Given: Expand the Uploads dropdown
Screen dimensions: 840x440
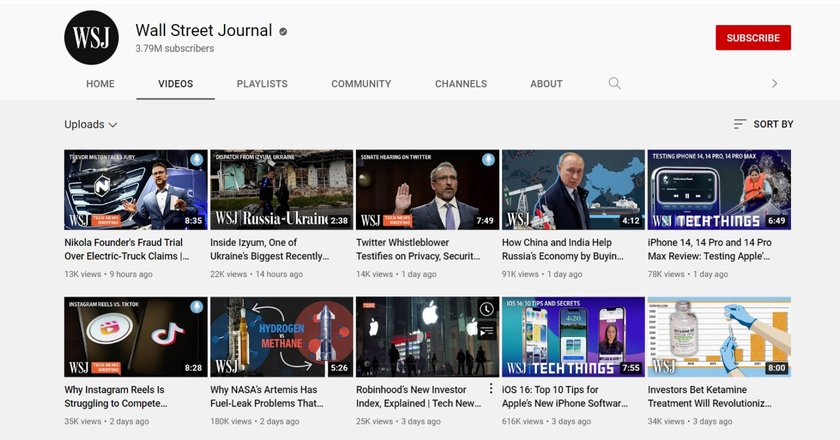Looking at the screenshot, I should (91, 124).
